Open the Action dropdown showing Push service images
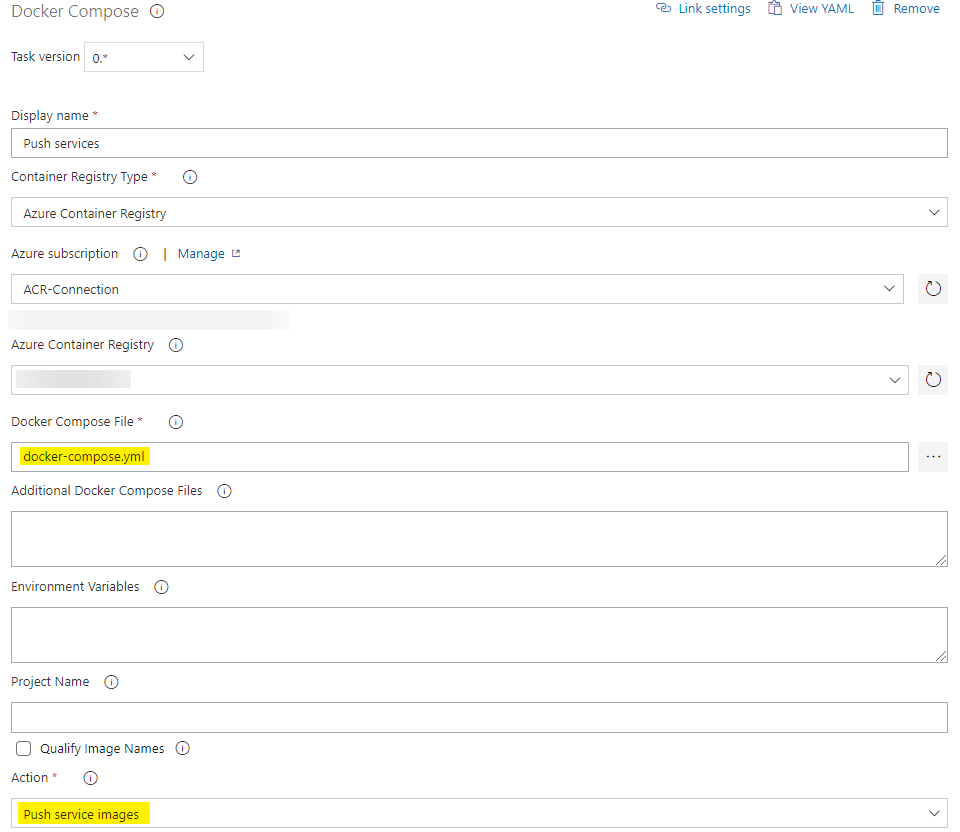 pyautogui.click(x=479, y=814)
